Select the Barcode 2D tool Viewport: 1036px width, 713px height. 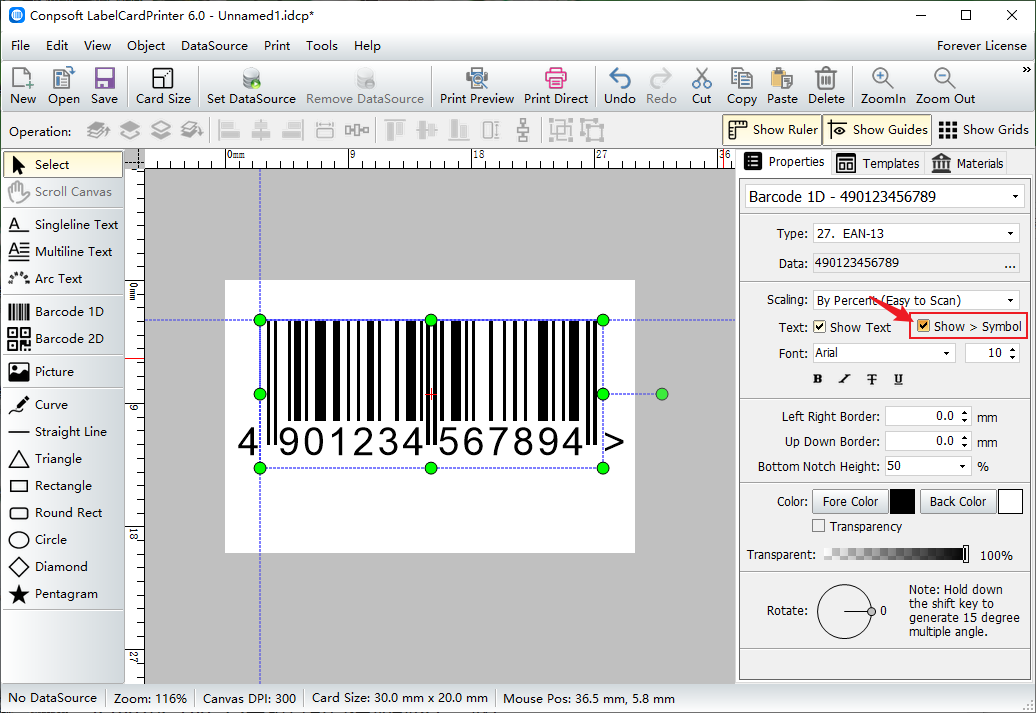point(63,338)
